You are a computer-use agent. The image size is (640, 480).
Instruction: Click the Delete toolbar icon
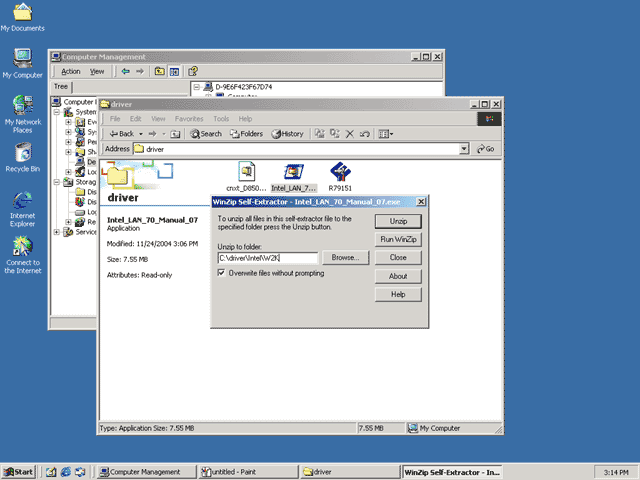coord(350,134)
